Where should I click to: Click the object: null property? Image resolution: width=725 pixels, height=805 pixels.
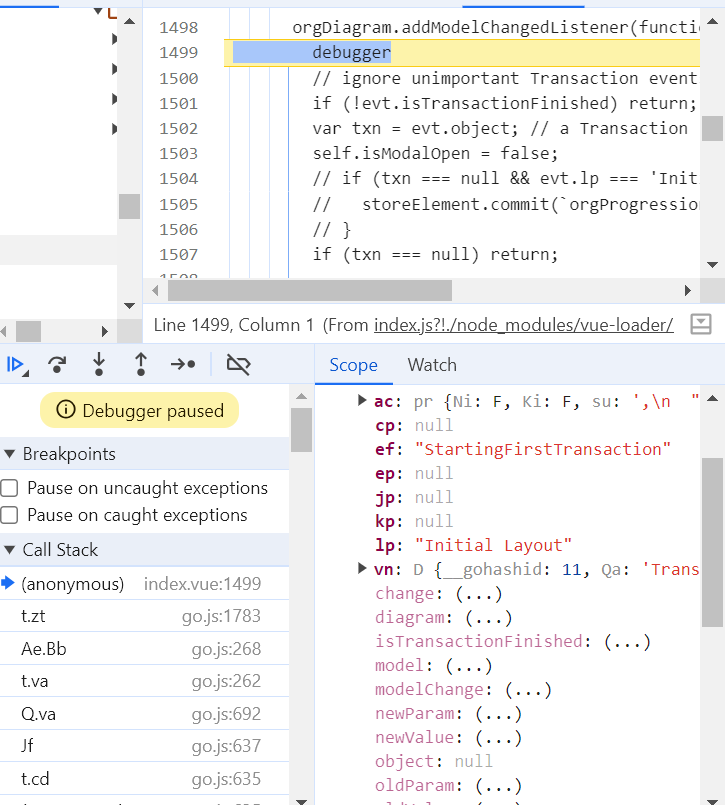433,761
